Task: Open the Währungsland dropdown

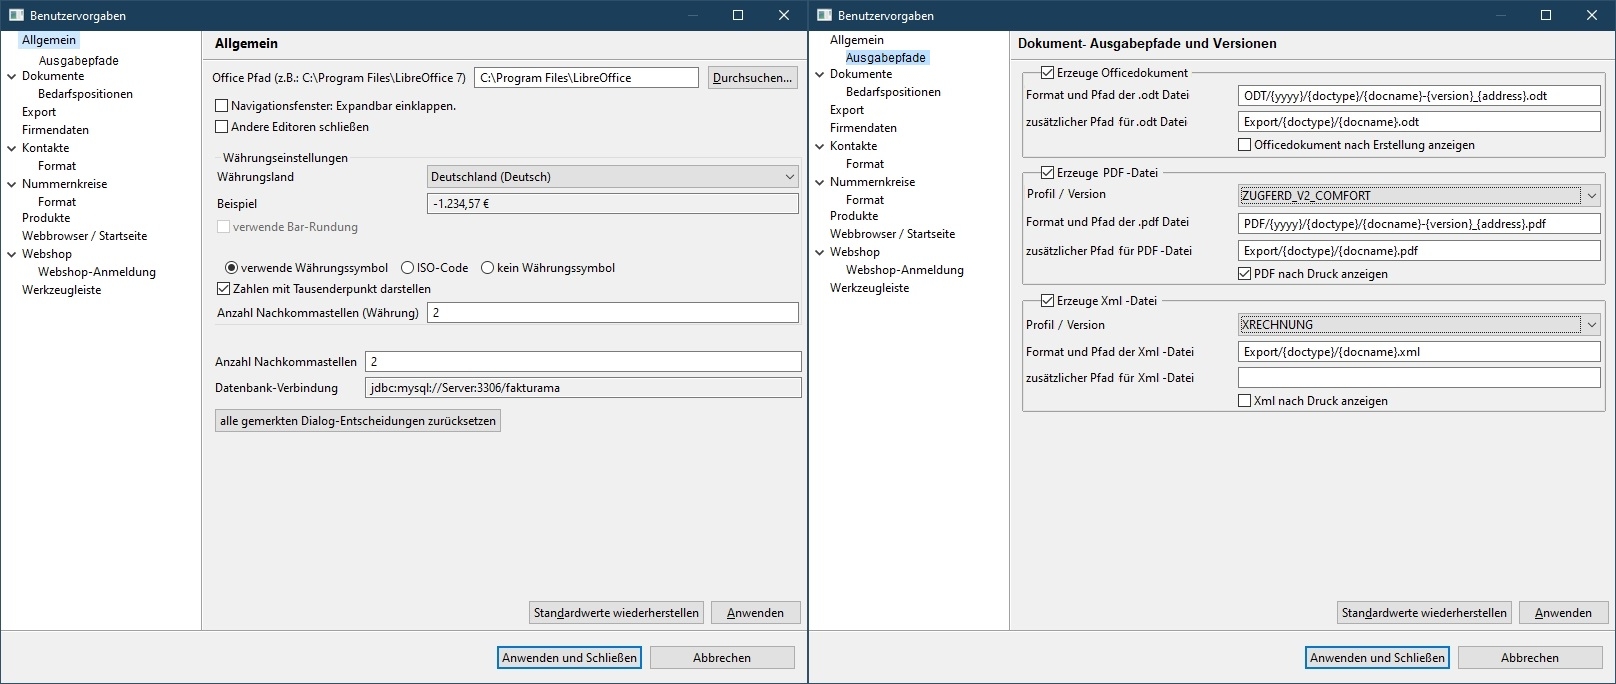Action: click(612, 177)
